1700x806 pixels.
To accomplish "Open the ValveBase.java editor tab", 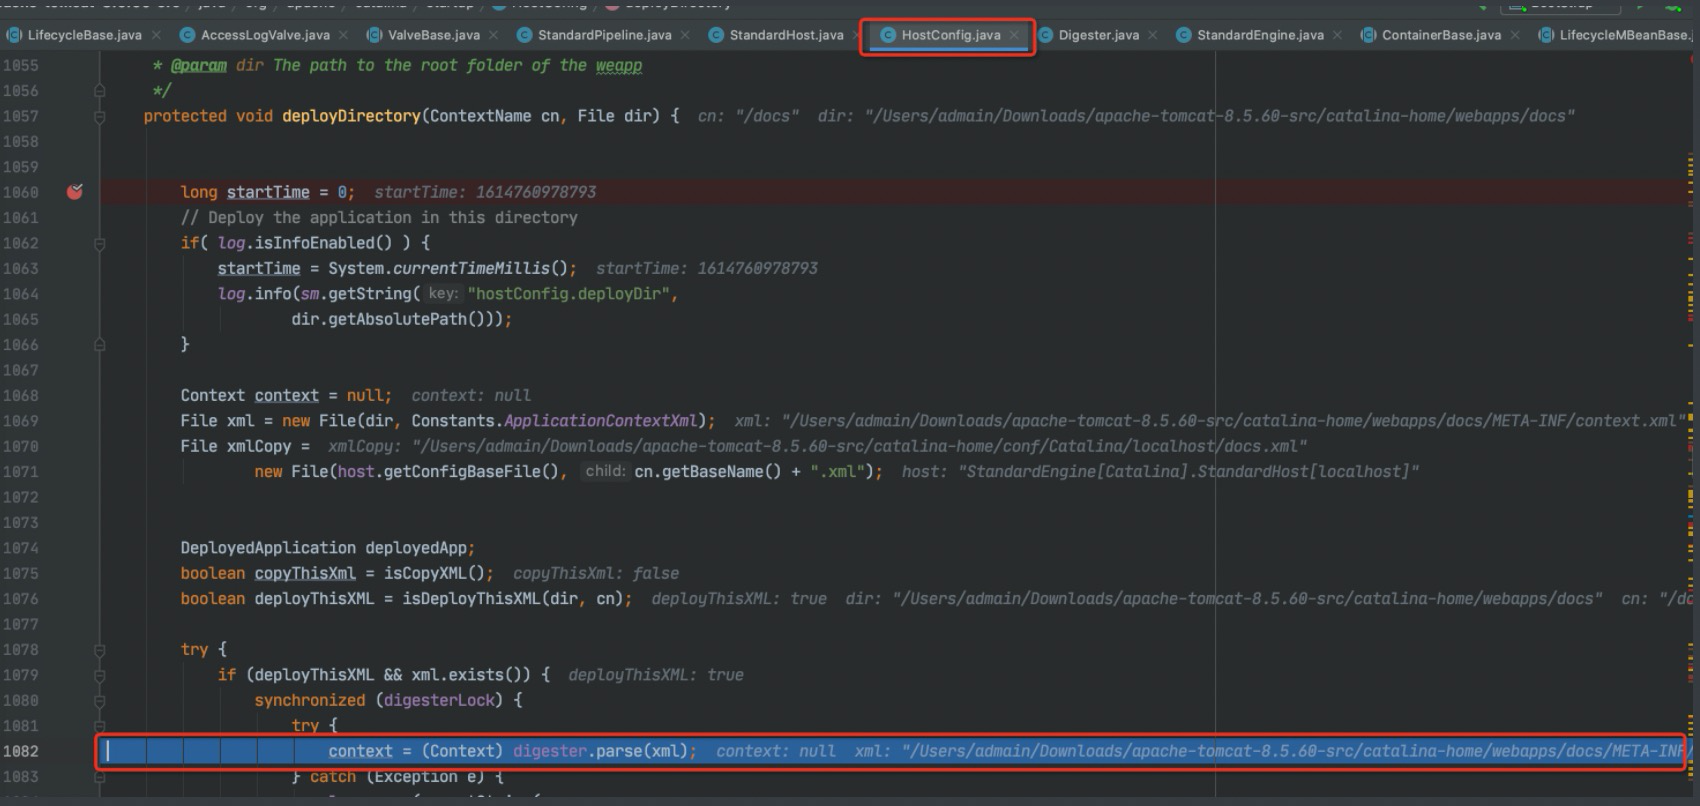I will click(x=434, y=35).
